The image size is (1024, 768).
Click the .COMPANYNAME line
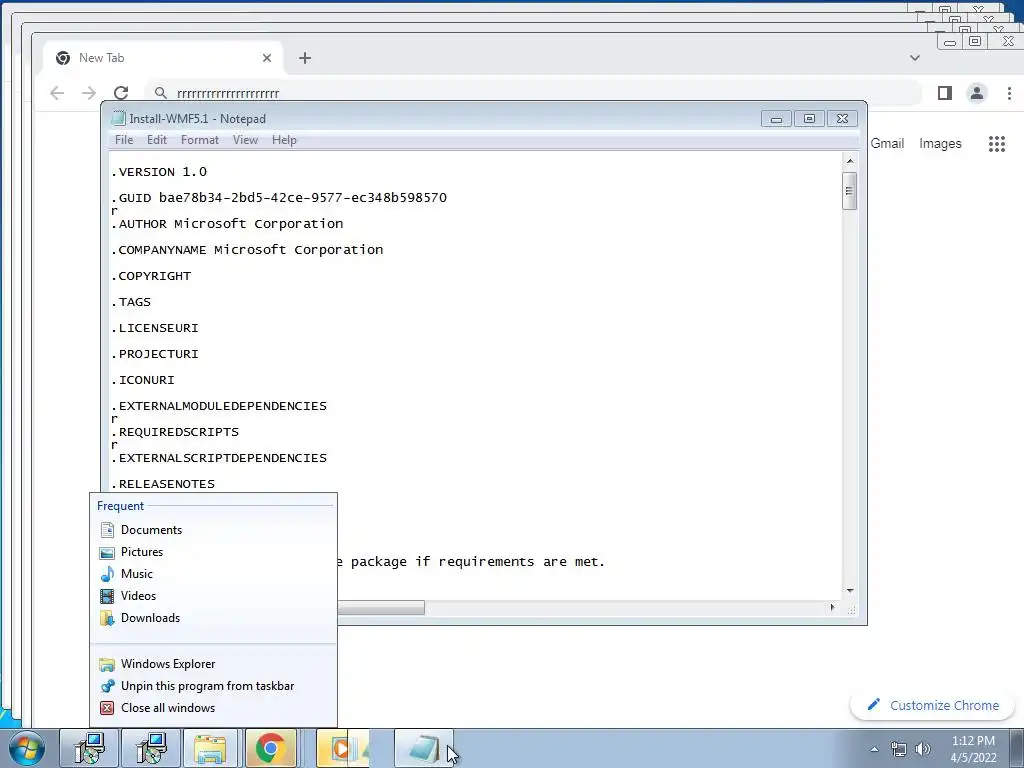[x=247, y=250]
